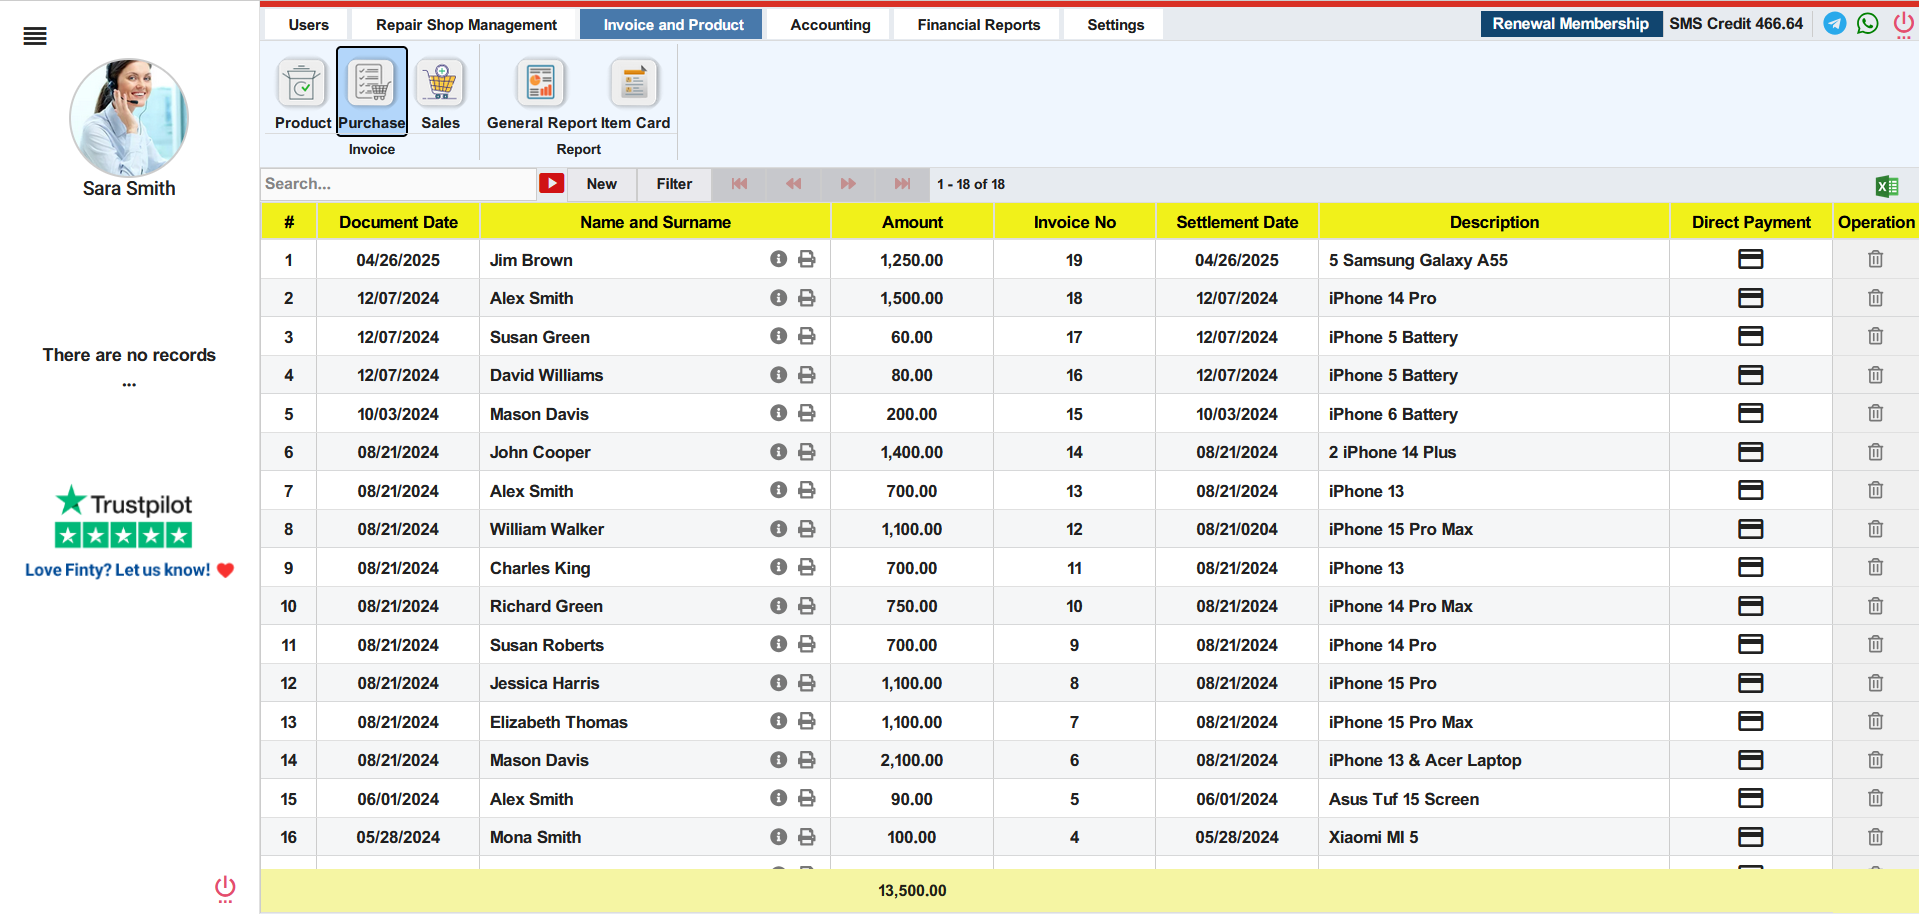Open the WhatsApp icon in header
Image resolution: width=1919 pixels, height=914 pixels.
pos(1868,23)
